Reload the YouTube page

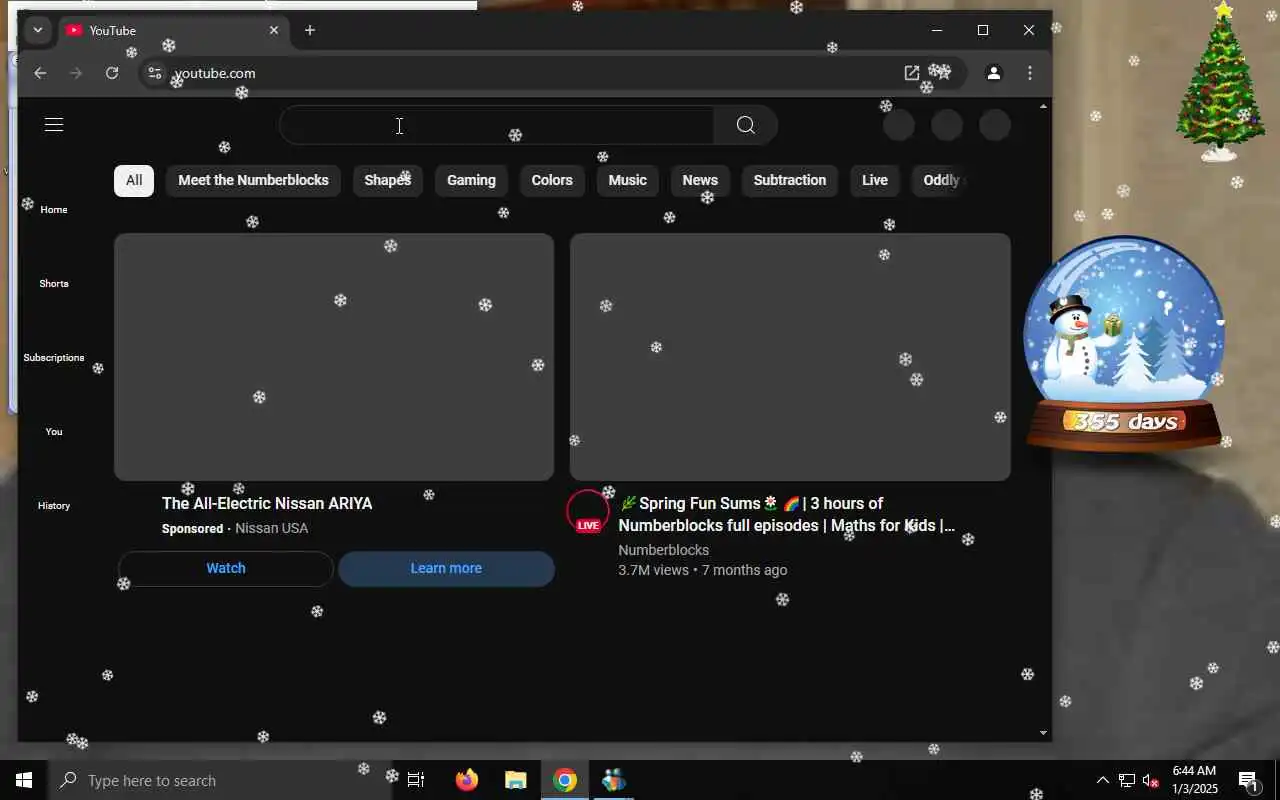[112, 73]
